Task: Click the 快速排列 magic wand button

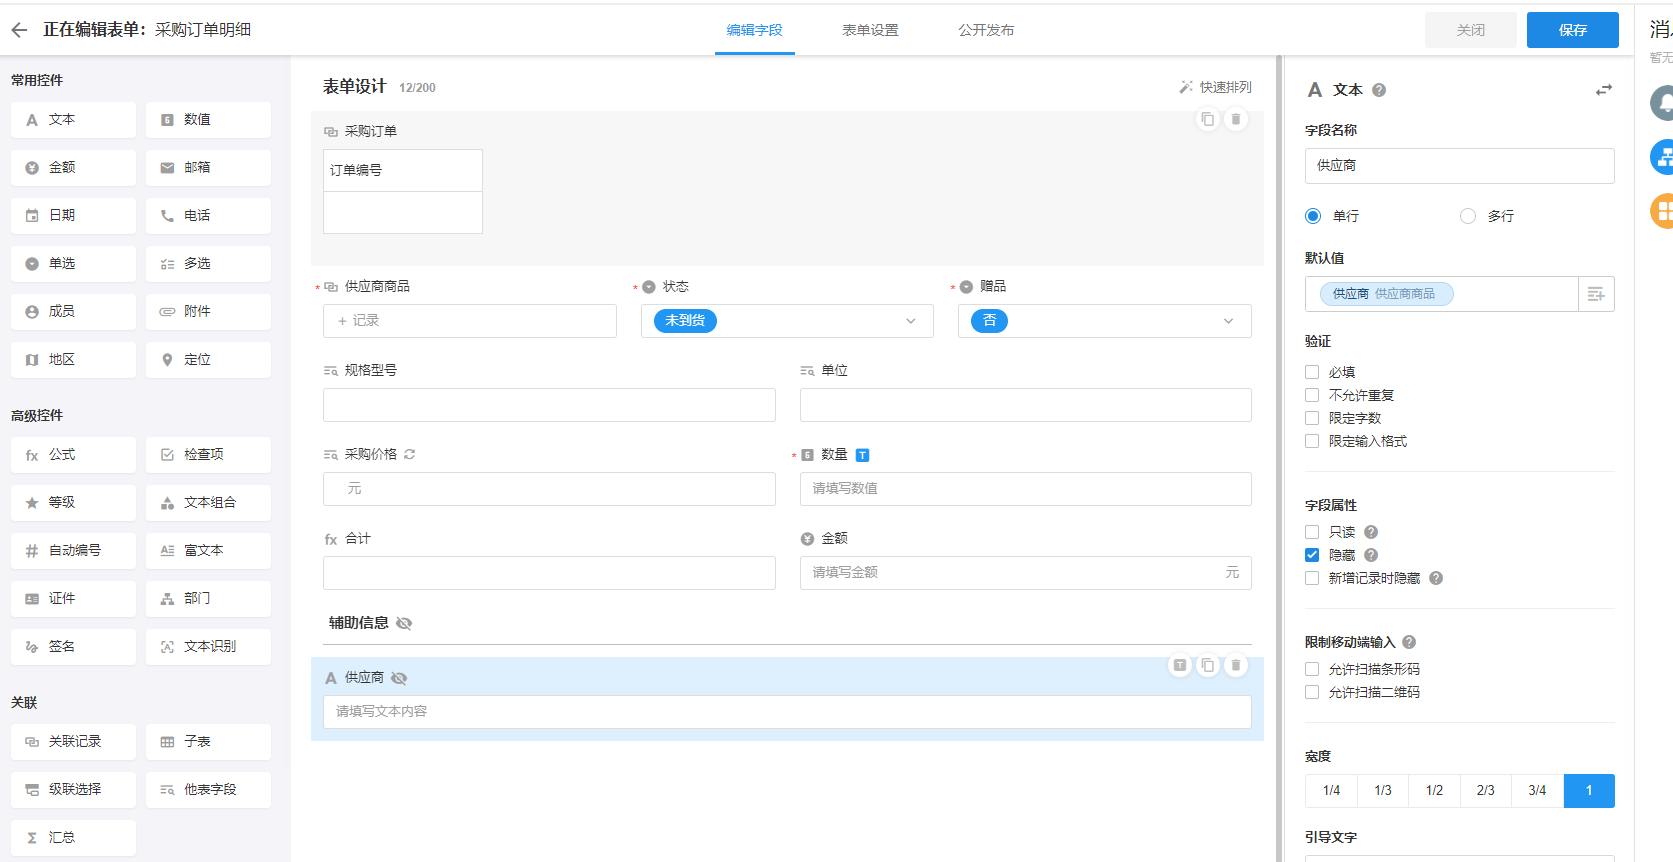Action: (x=1215, y=87)
